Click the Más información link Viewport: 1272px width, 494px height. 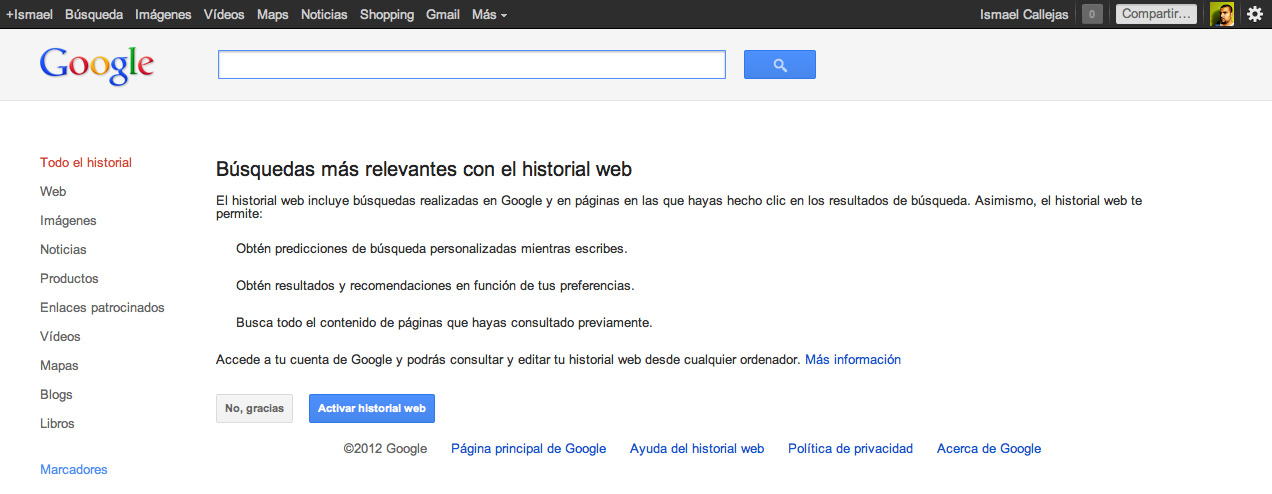tap(853, 360)
